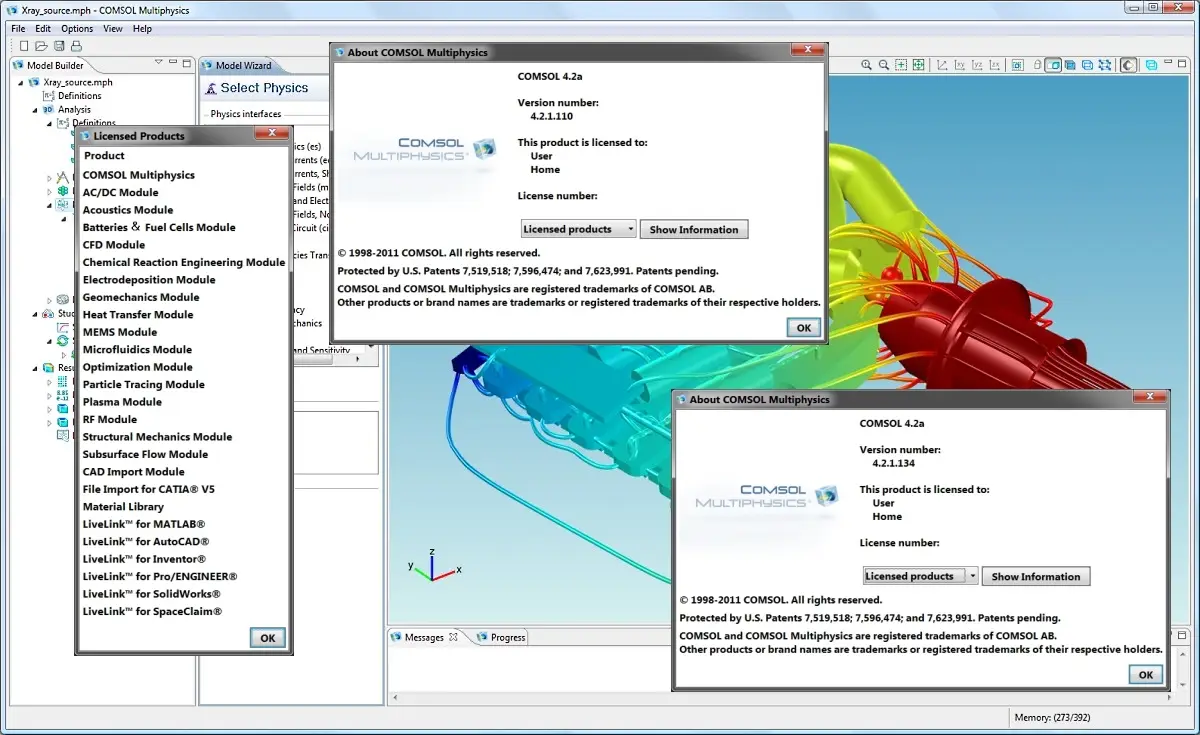
Task: Toggle the scene light button
Action: 1128,65
